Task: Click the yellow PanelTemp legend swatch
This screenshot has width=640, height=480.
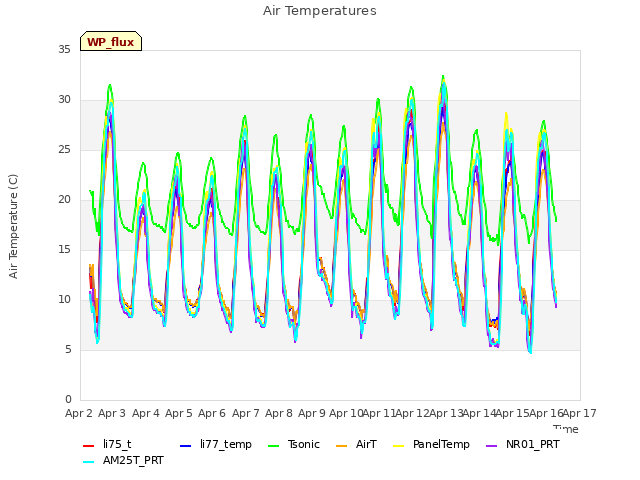Action: 398,445
